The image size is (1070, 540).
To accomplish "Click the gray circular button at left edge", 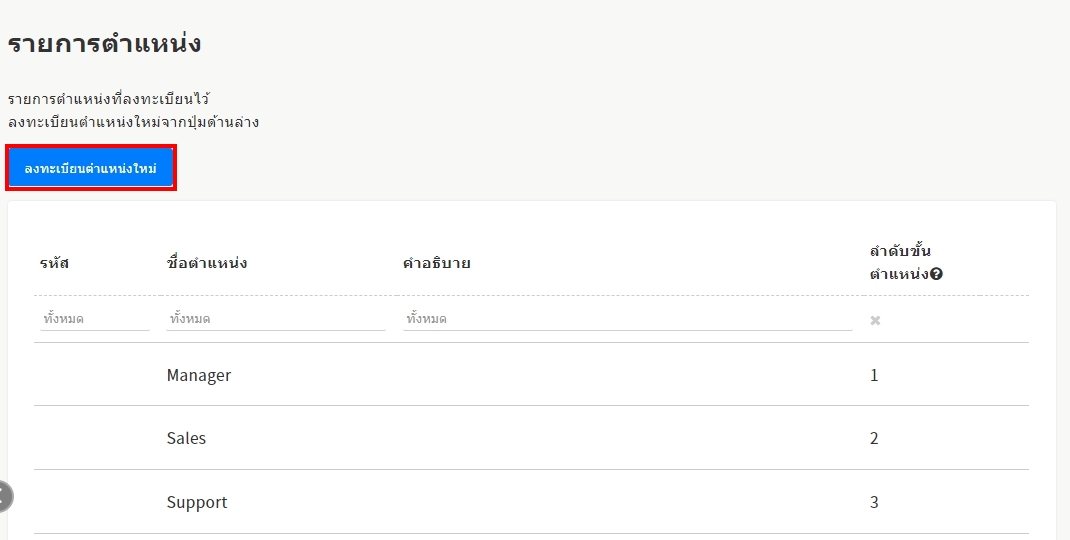I will coord(4,497).
